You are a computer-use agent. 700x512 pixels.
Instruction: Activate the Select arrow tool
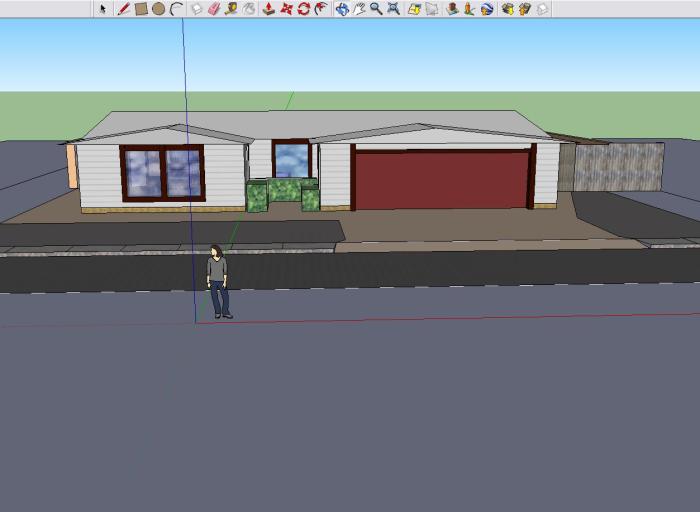(103, 9)
